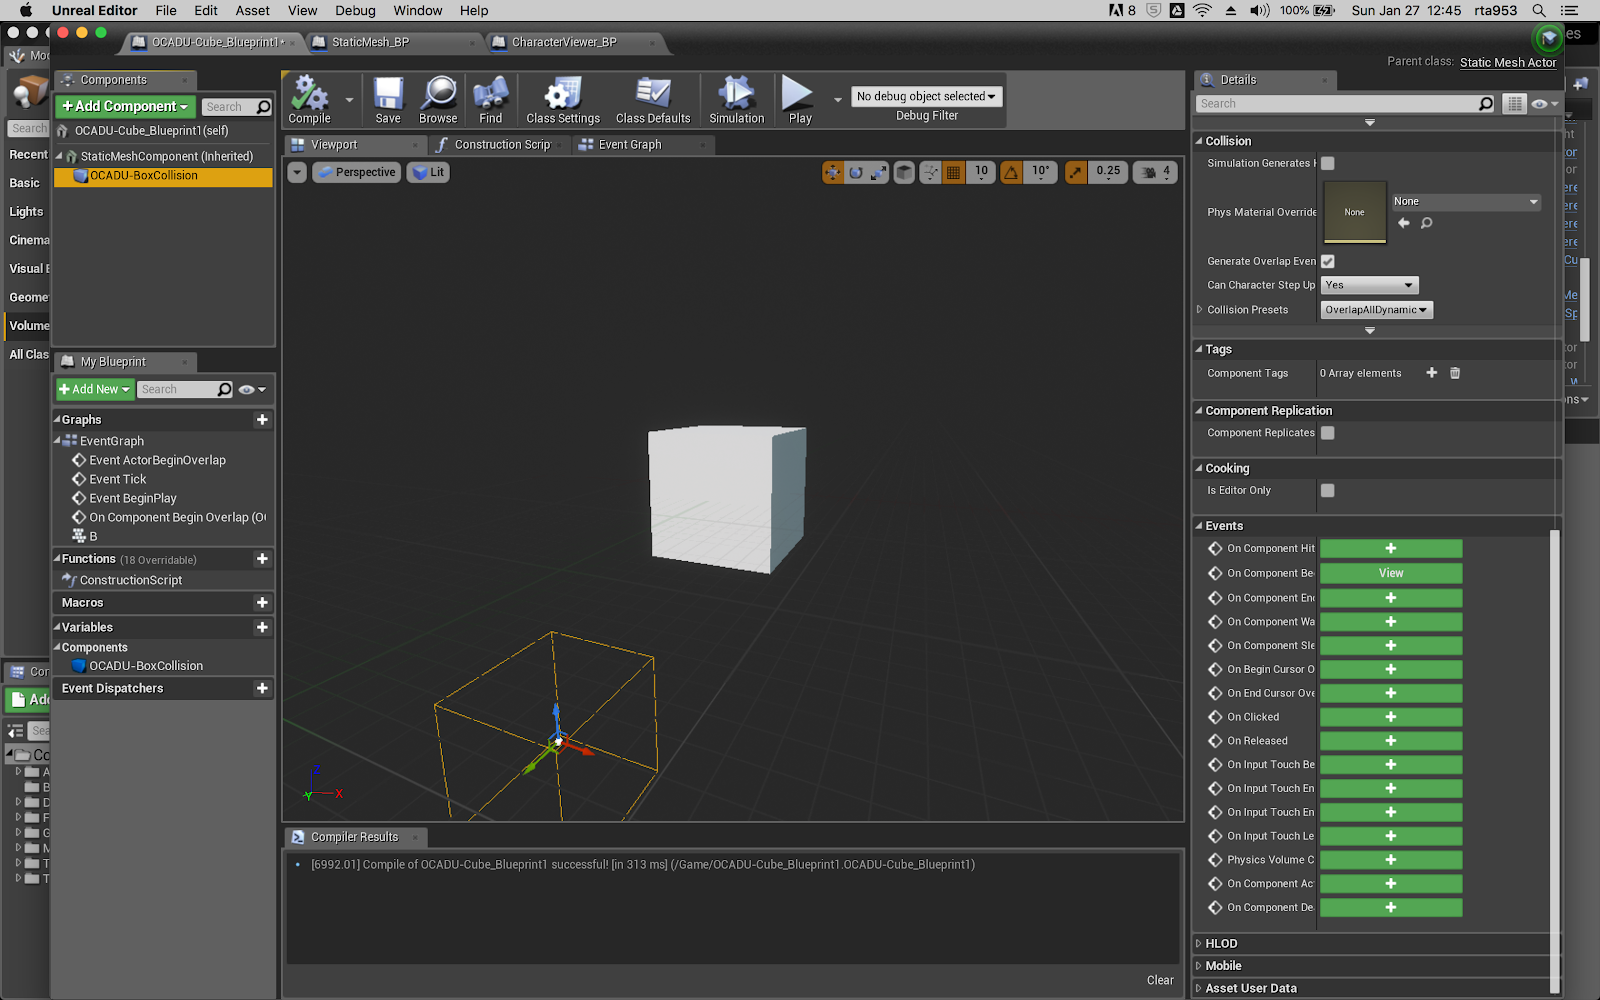
Task: Add an element to Component Tags
Action: 1431,373
